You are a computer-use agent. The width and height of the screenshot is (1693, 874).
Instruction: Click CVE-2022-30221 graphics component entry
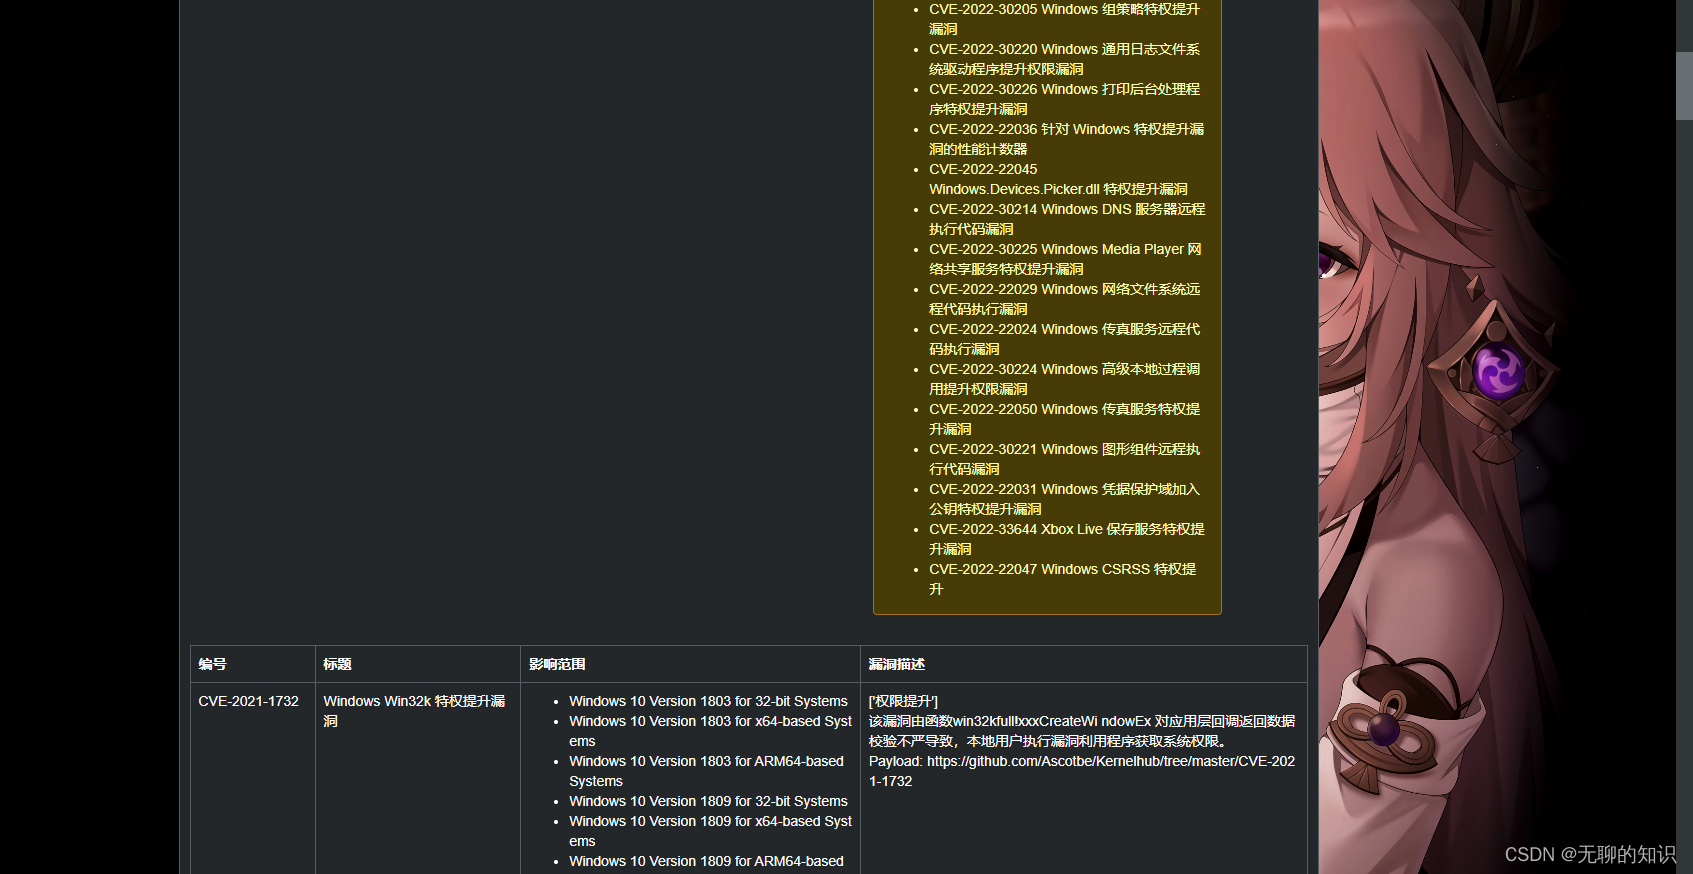(x=1064, y=459)
